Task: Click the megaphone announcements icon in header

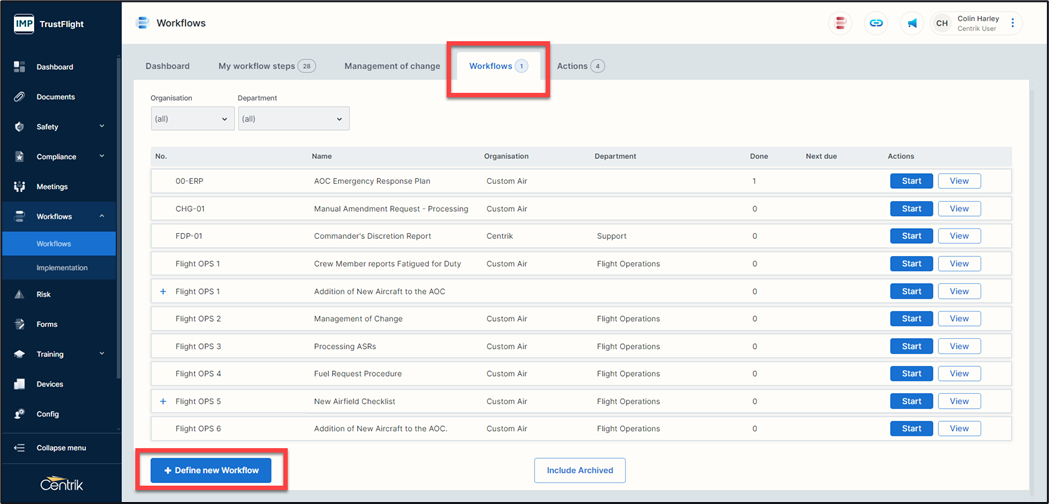Action: pyautogui.click(x=912, y=23)
